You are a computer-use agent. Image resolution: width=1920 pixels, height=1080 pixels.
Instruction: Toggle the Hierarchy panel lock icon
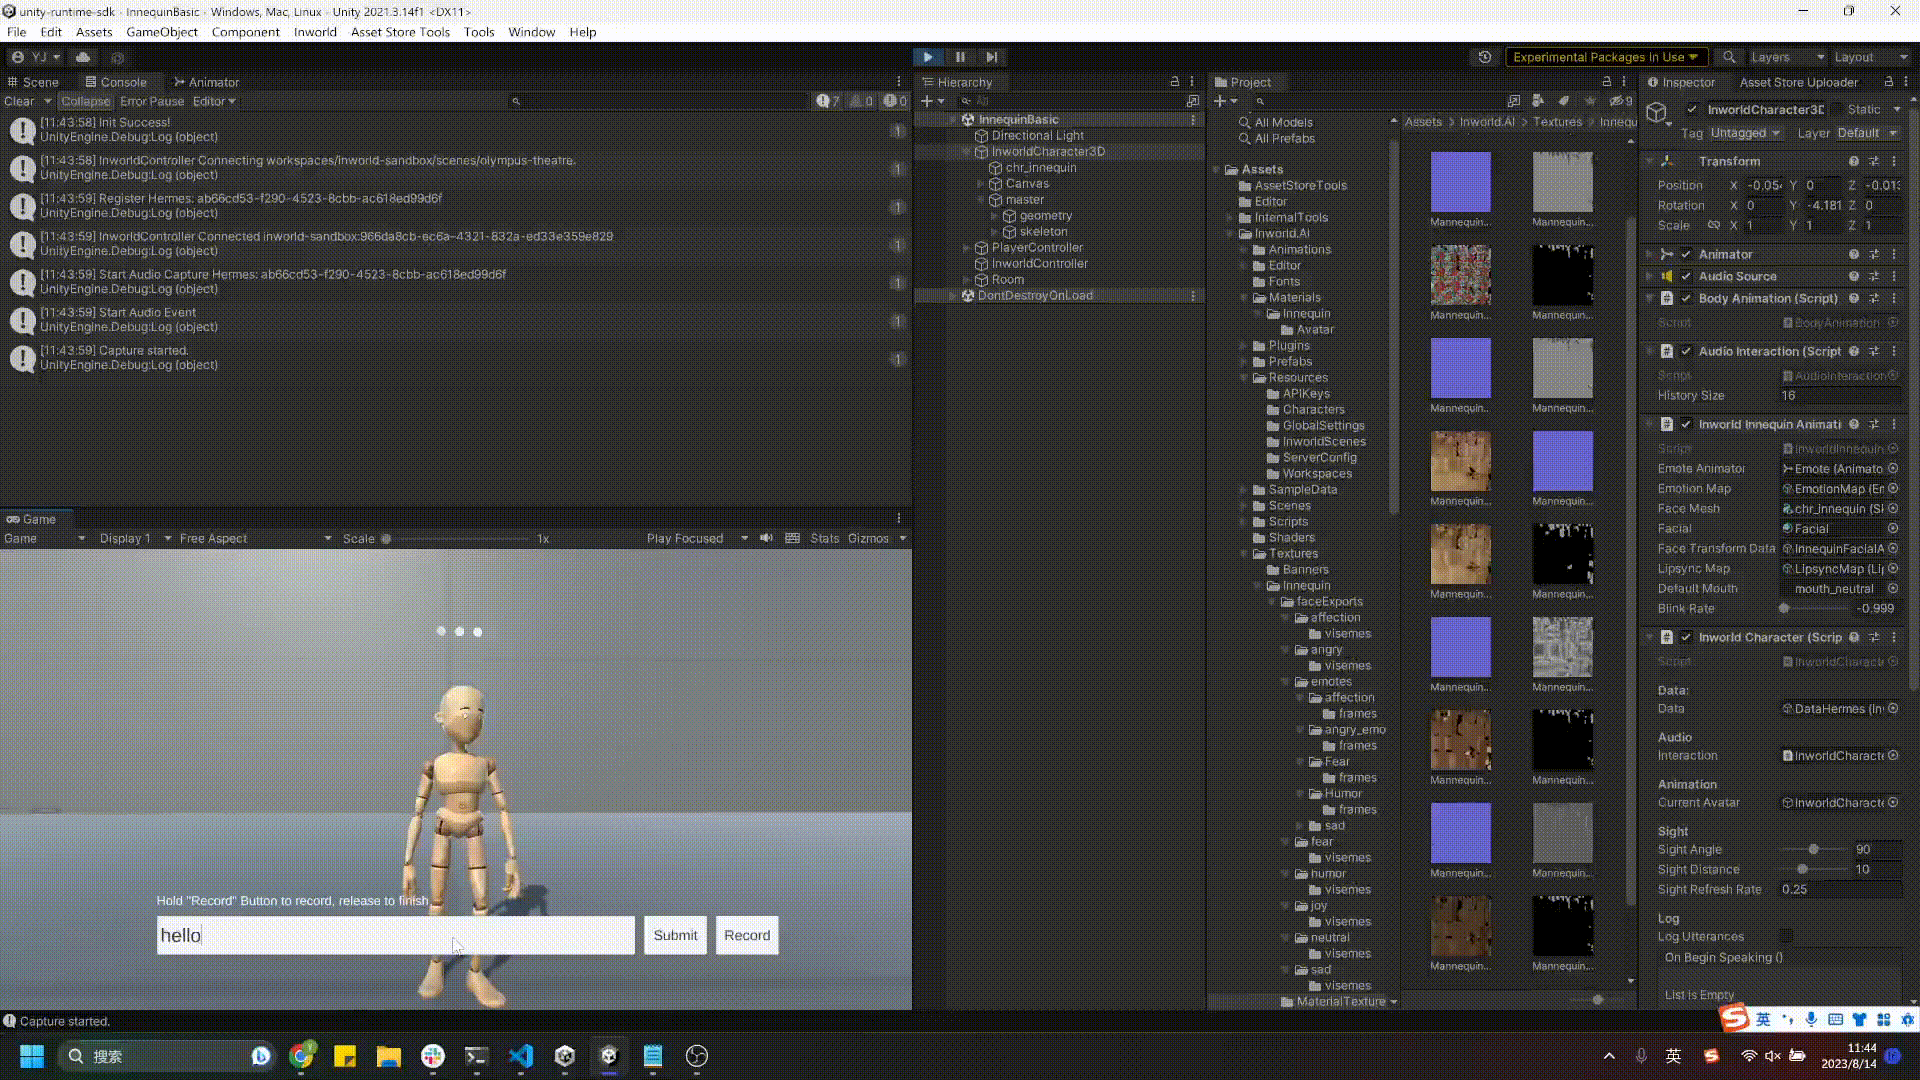click(1175, 82)
